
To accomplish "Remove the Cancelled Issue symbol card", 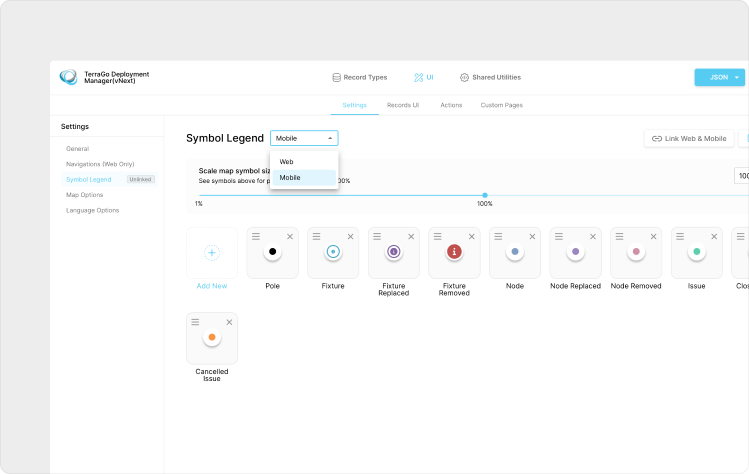I will (229, 322).
